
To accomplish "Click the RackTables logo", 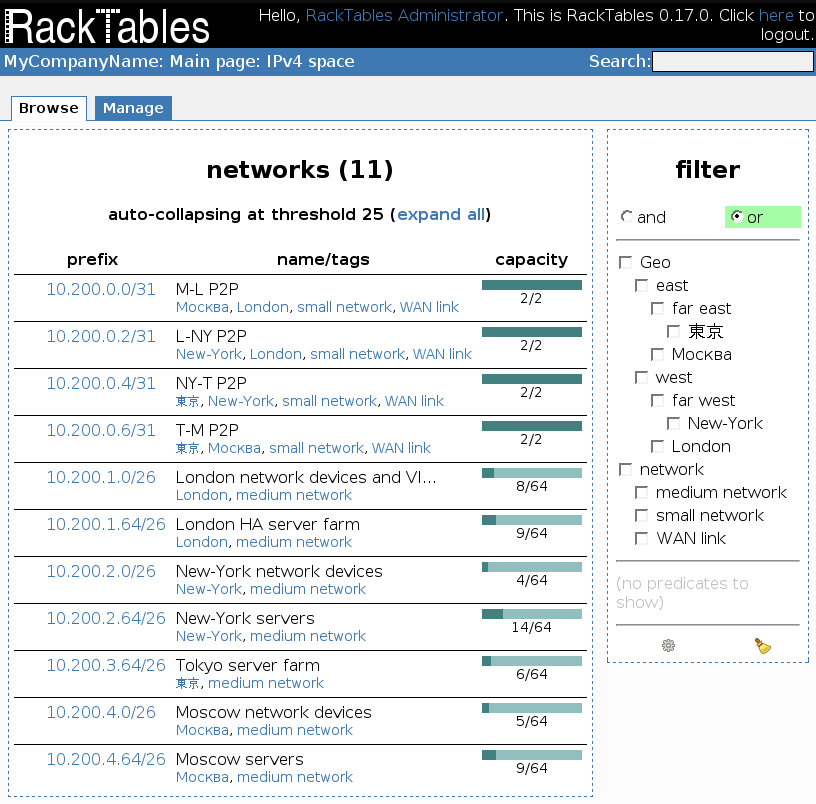I will 107,25.
